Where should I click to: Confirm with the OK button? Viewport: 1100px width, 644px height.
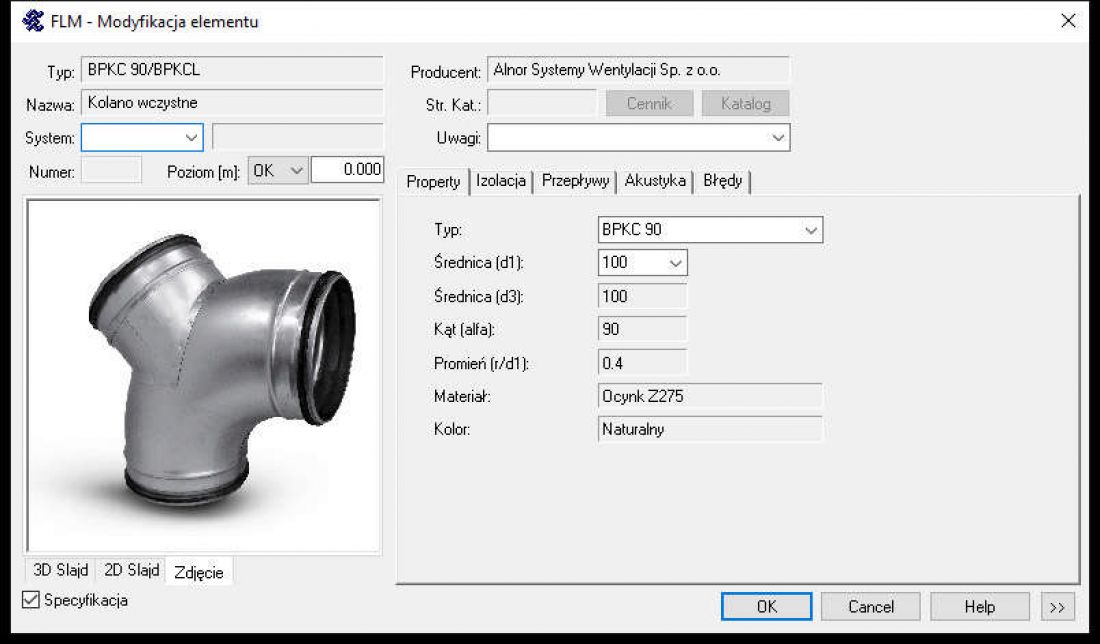point(767,607)
